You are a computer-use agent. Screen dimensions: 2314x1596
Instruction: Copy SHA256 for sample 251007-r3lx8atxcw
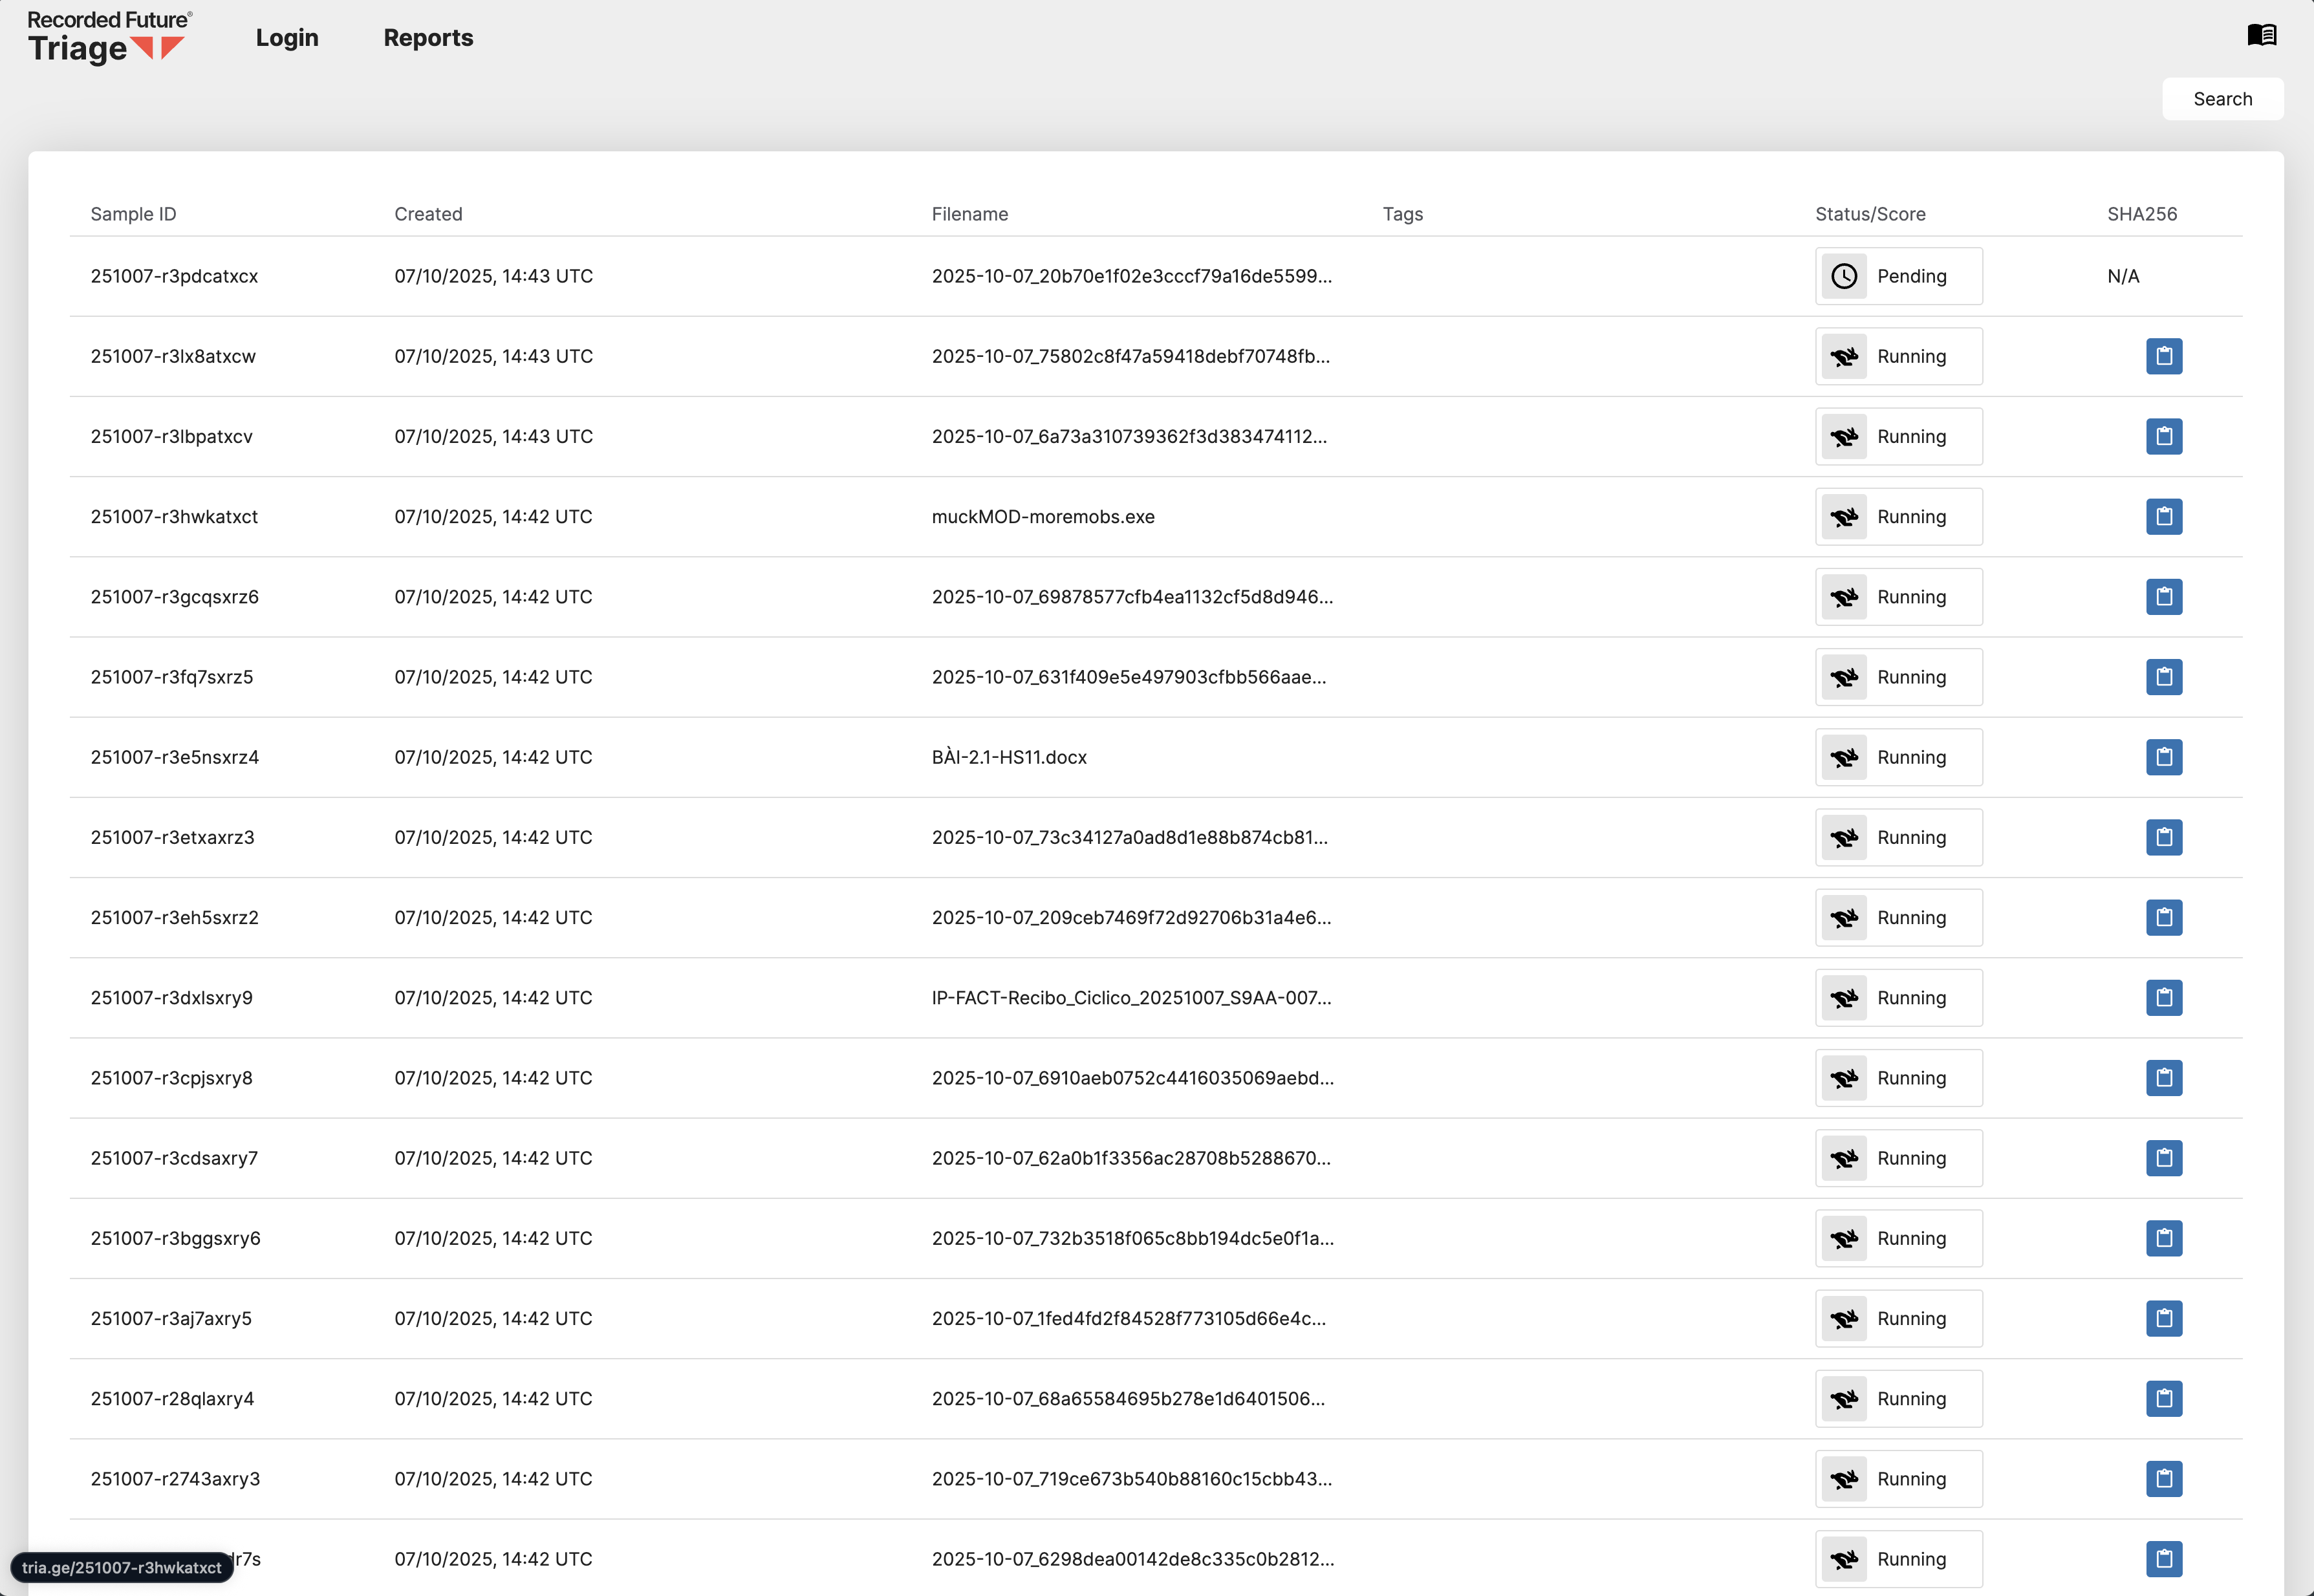(x=2163, y=356)
